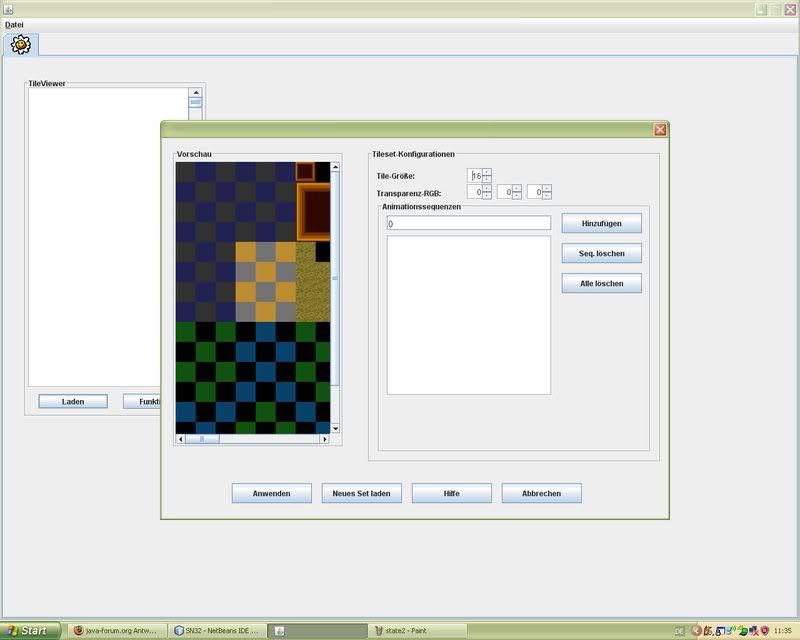Screen dimensions: 800x640
Task: Select the small orange-framed tile at preview top
Action: 305,172
